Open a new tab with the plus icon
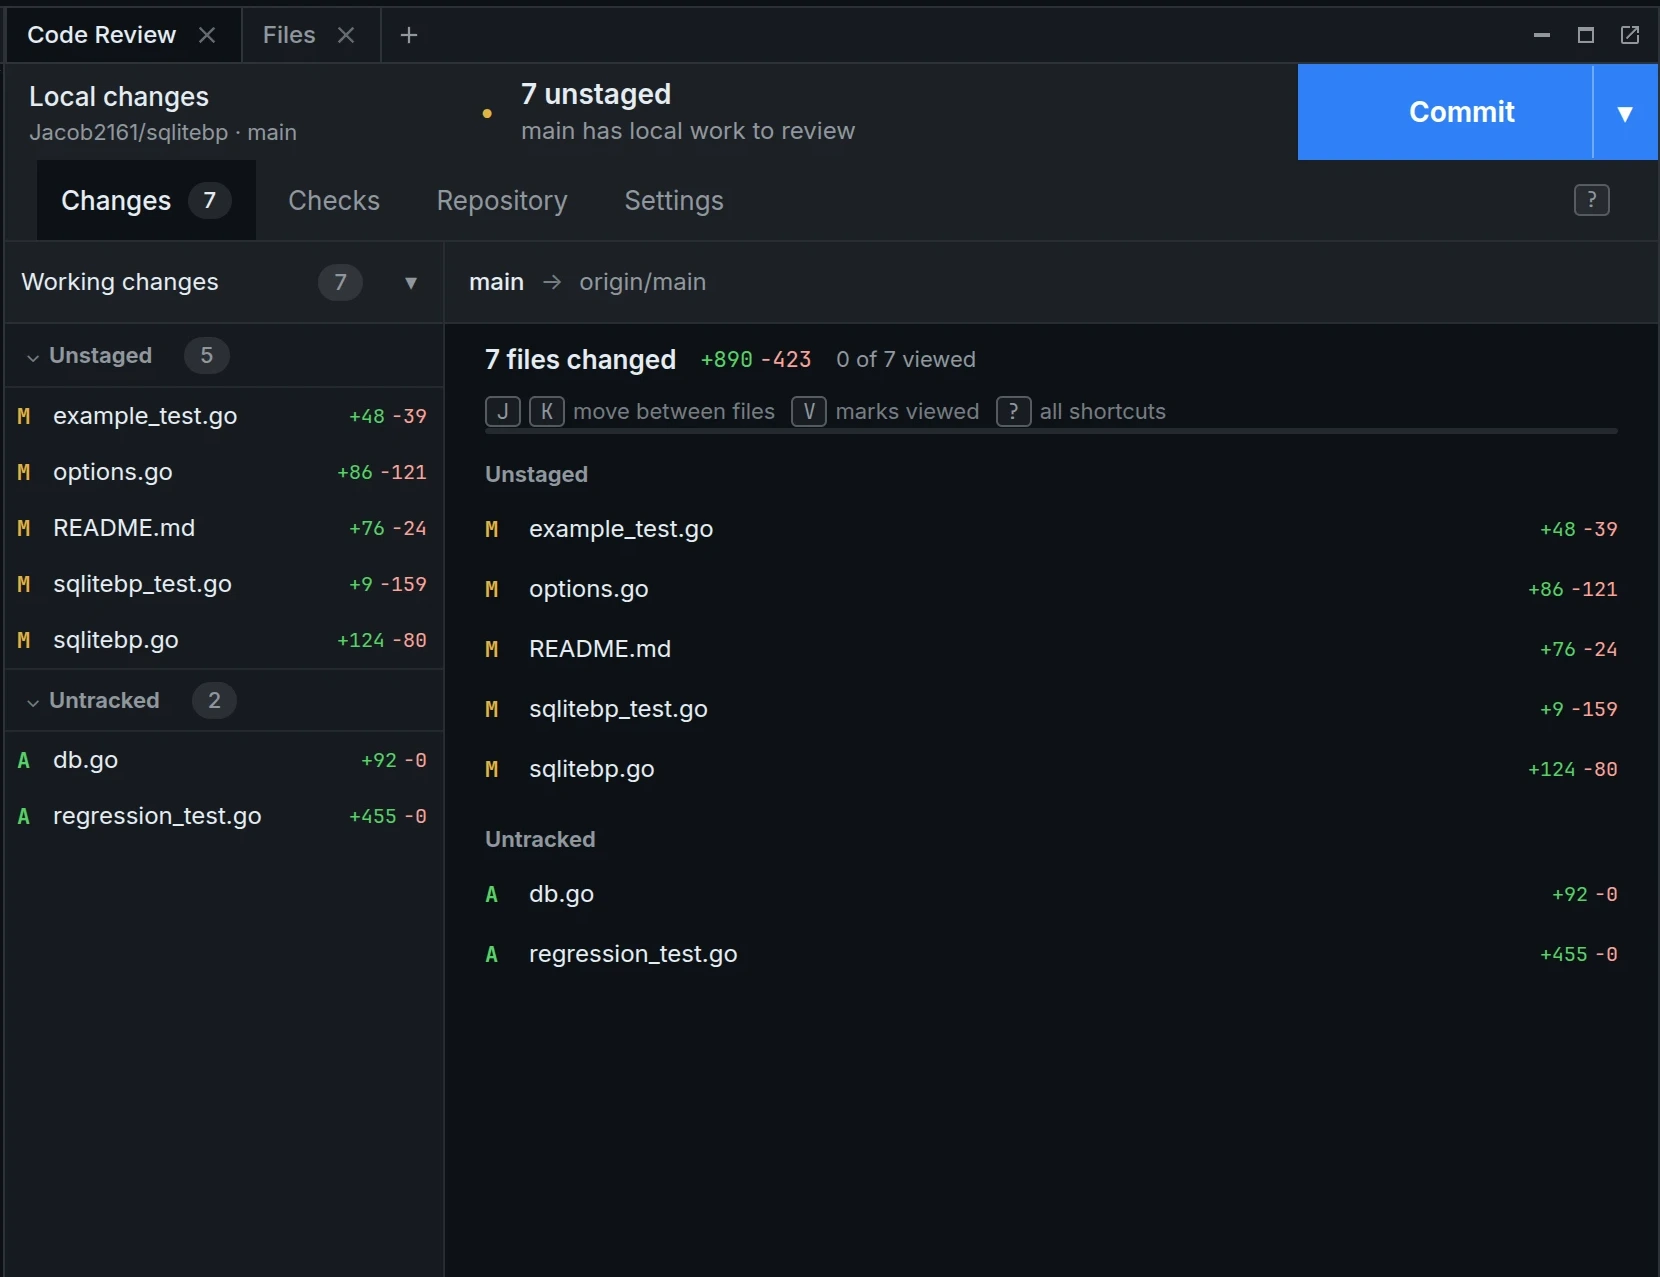This screenshot has height=1277, width=1660. pyautogui.click(x=408, y=35)
